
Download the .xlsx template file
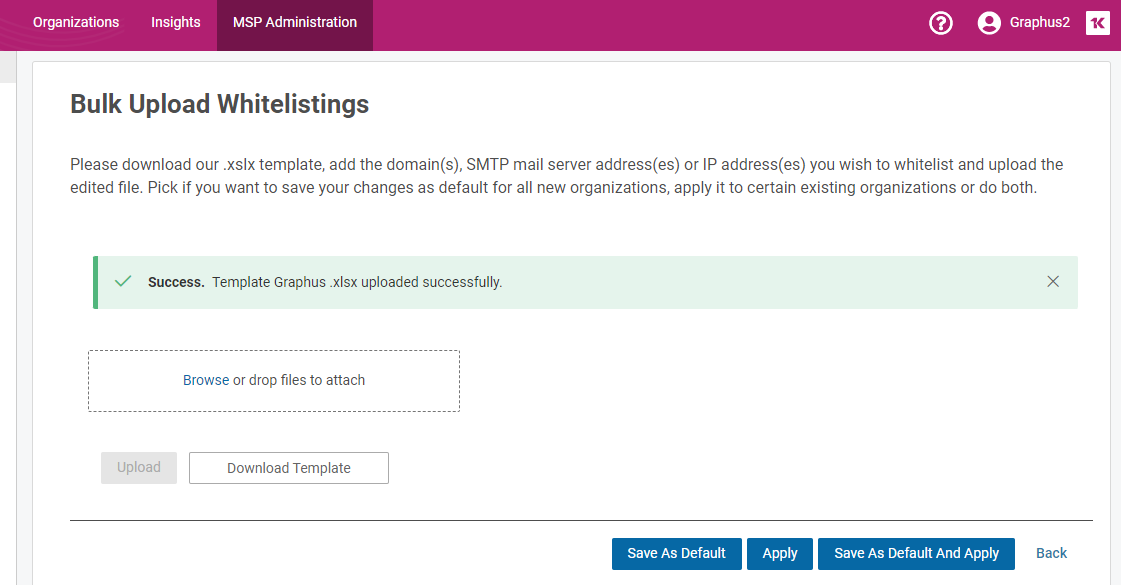(x=289, y=468)
